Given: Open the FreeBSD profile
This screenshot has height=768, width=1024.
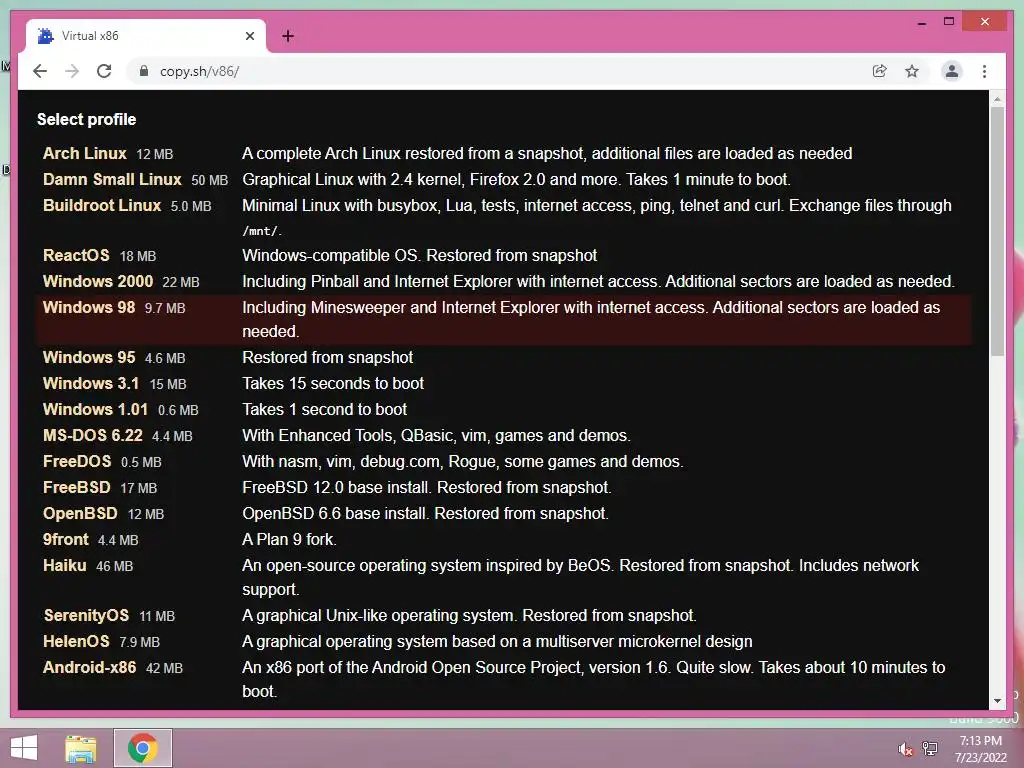Looking at the screenshot, I should coord(76,488).
